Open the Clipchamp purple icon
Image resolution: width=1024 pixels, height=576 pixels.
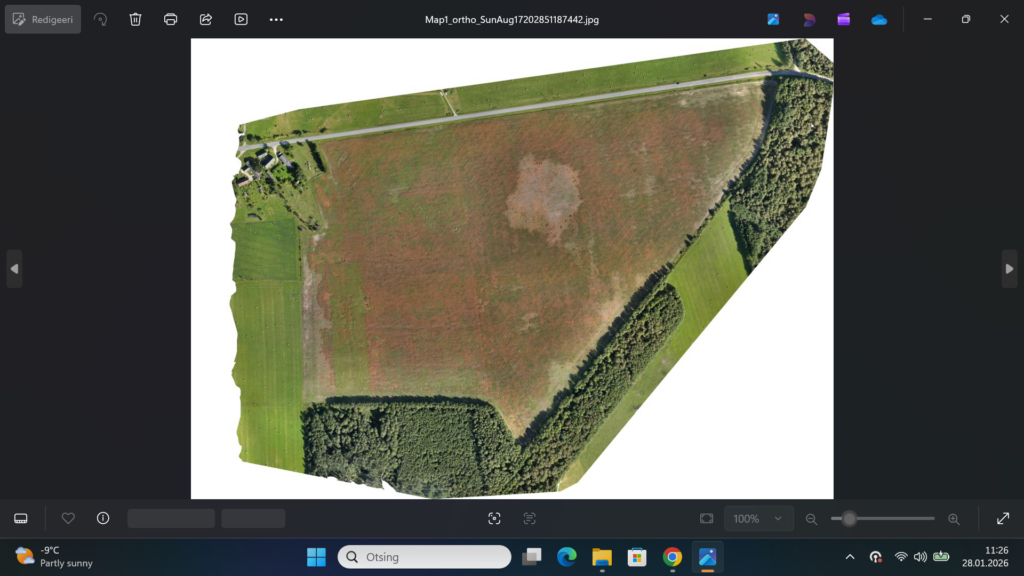(844, 19)
